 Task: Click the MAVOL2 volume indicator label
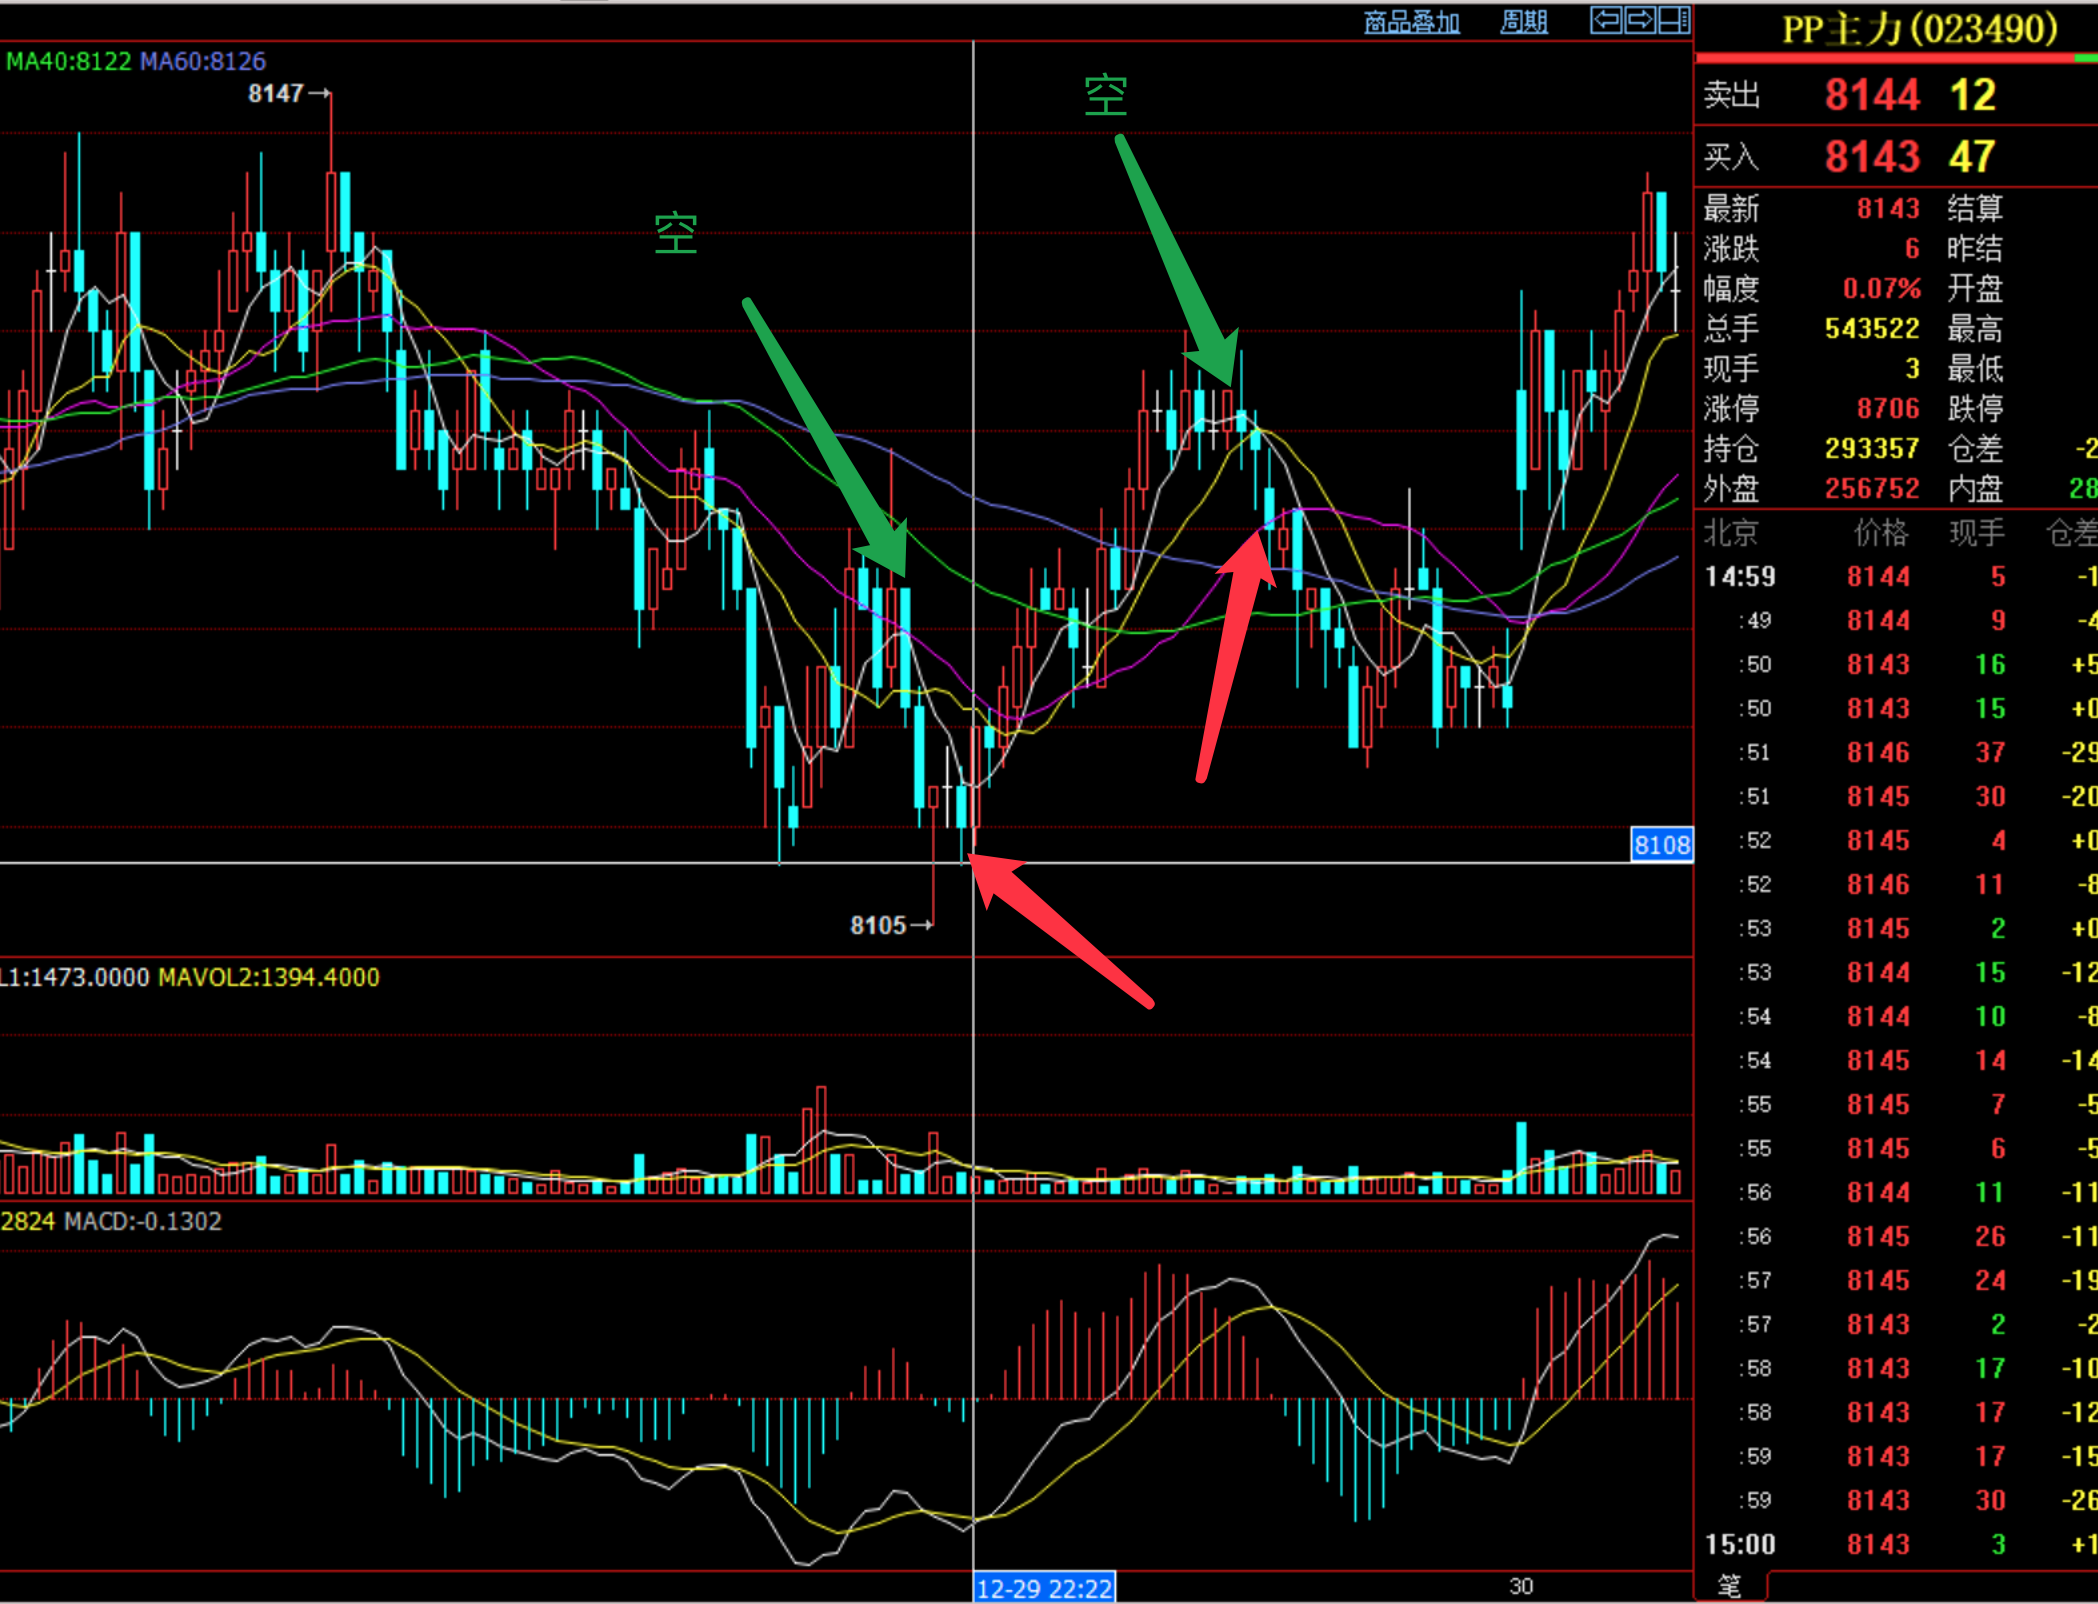point(269,977)
